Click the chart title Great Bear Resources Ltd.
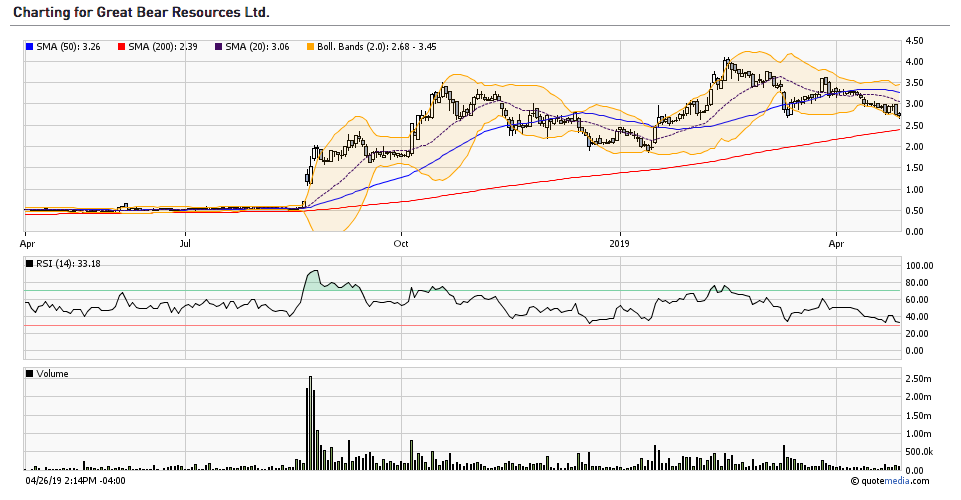The width and height of the screenshot is (961, 500). [141, 13]
